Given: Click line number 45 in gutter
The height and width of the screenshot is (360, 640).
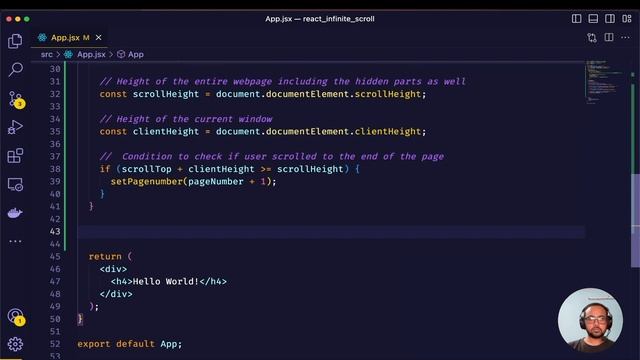Looking at the screenshot, I should coord(55,256).
